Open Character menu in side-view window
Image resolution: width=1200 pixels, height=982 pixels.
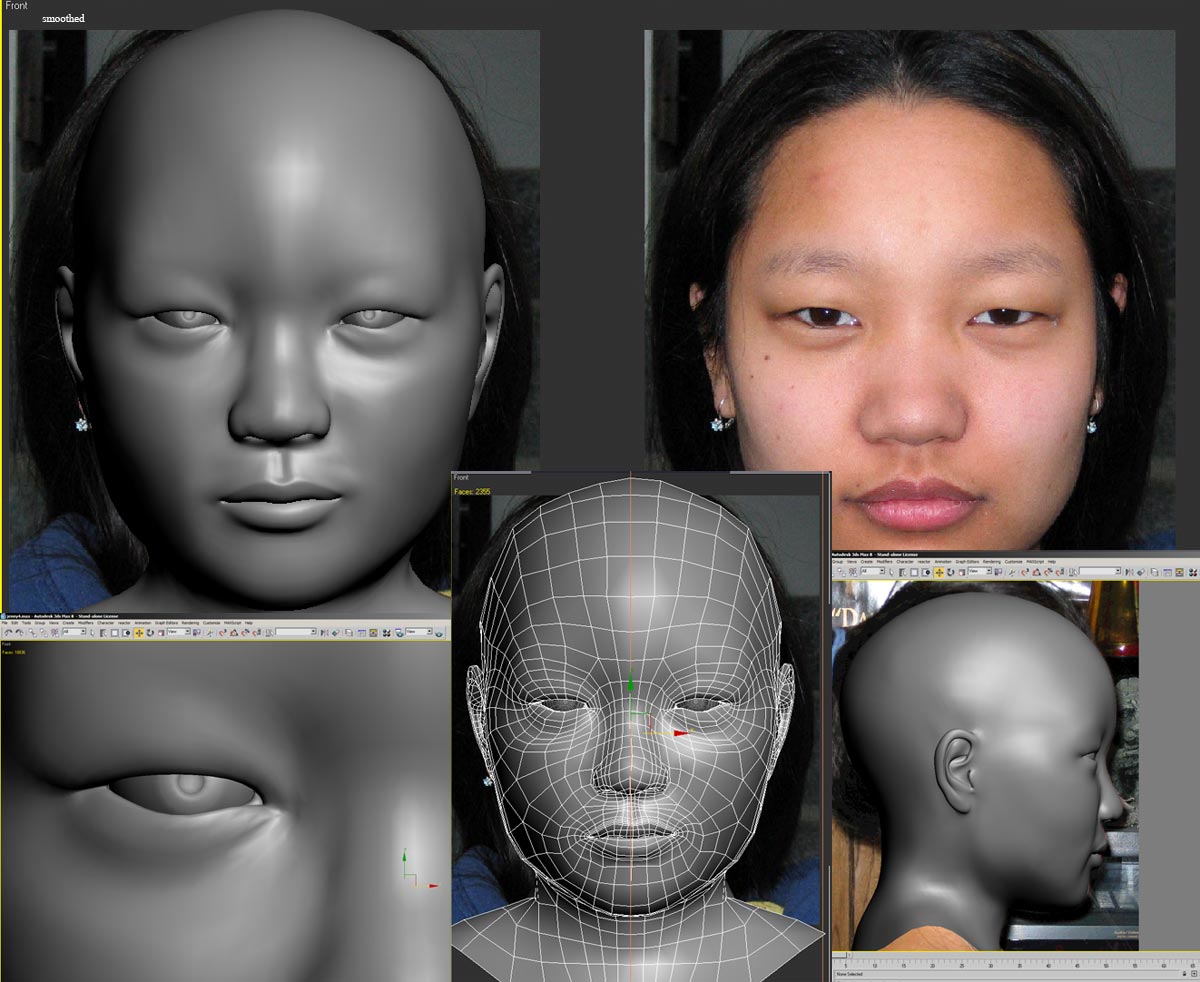point(905,562)
